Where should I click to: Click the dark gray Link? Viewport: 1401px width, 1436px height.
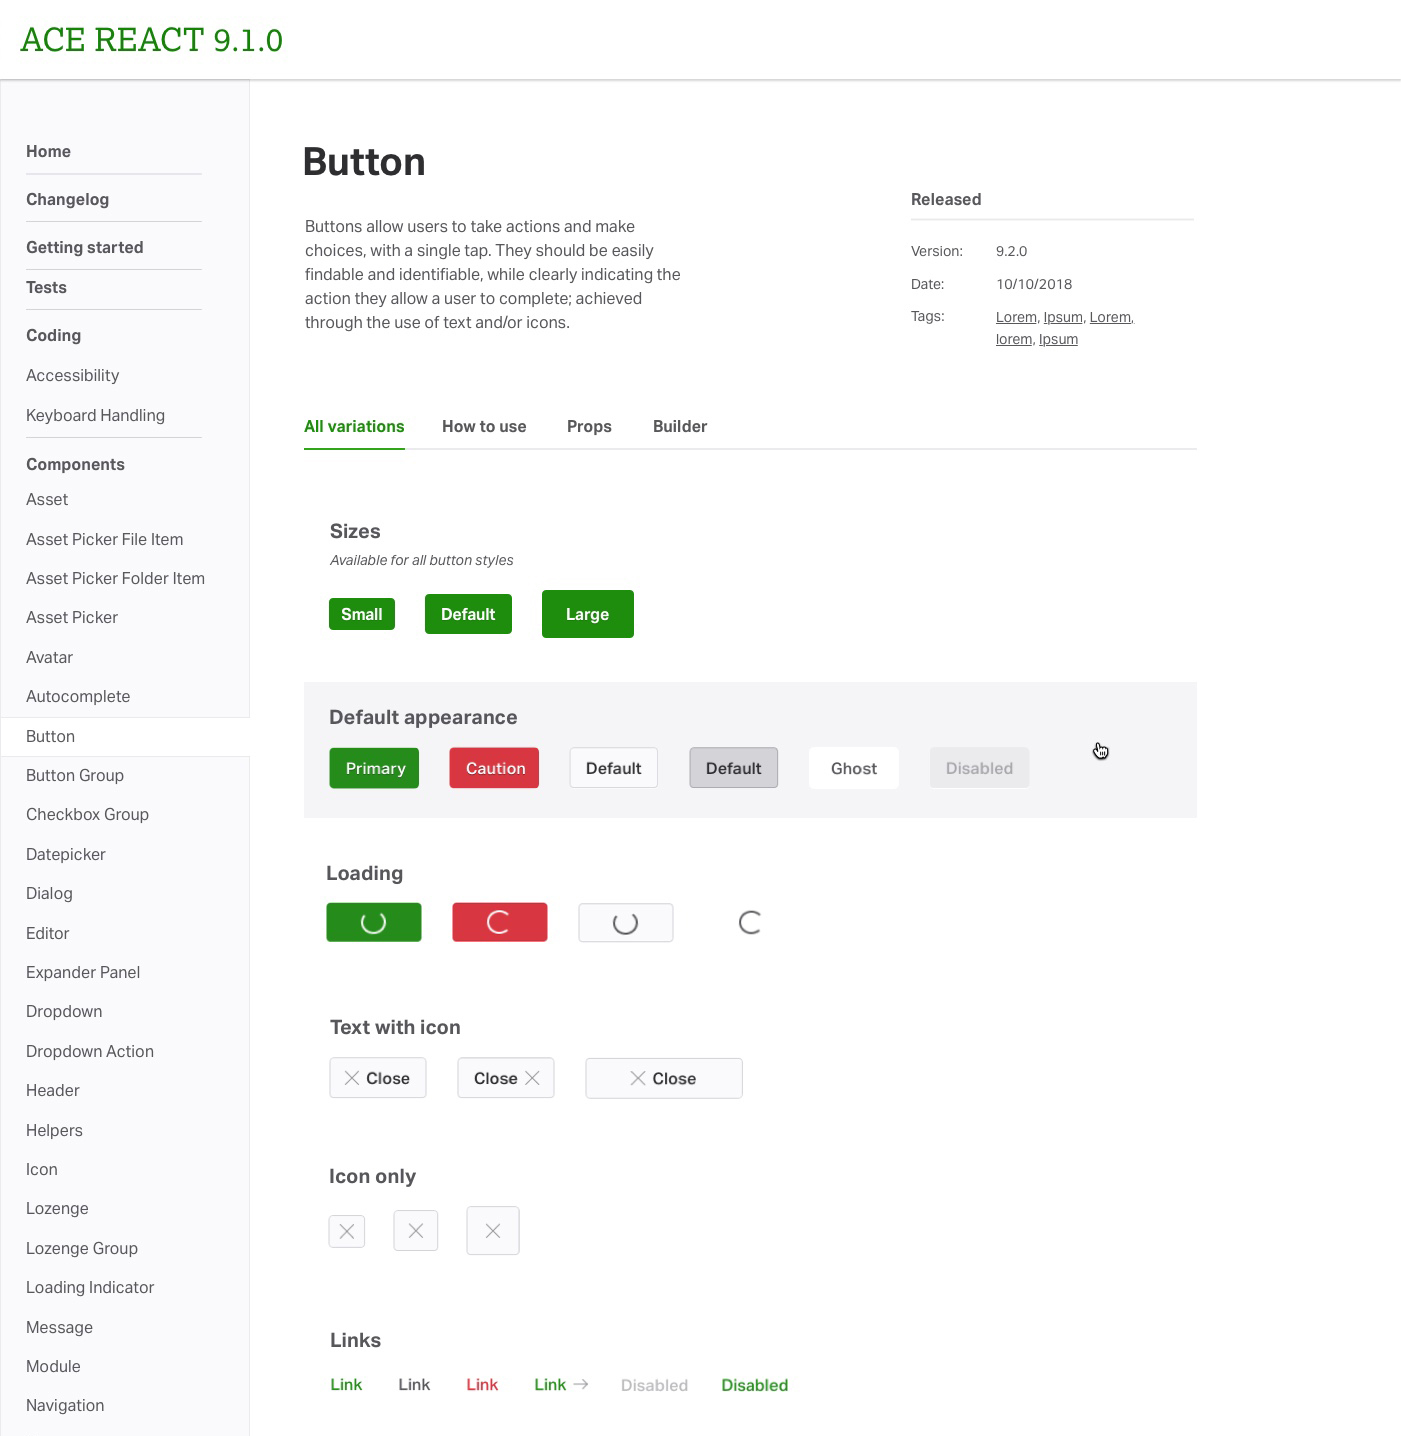point(414,1384)
